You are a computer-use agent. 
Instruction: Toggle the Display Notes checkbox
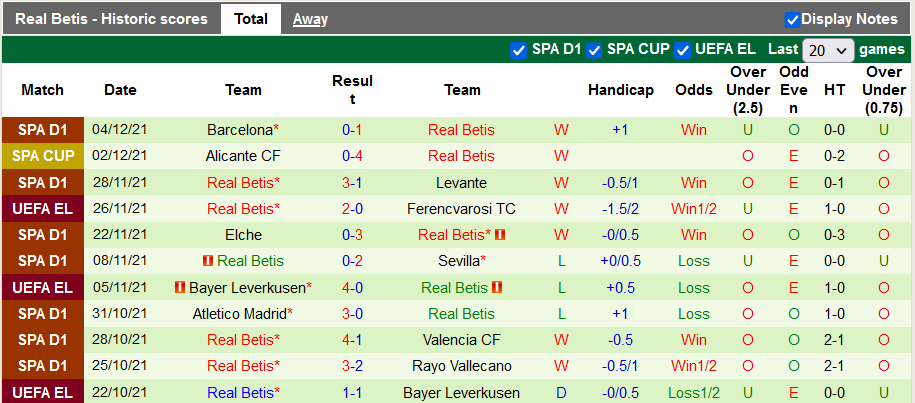(x=792, y=19)
